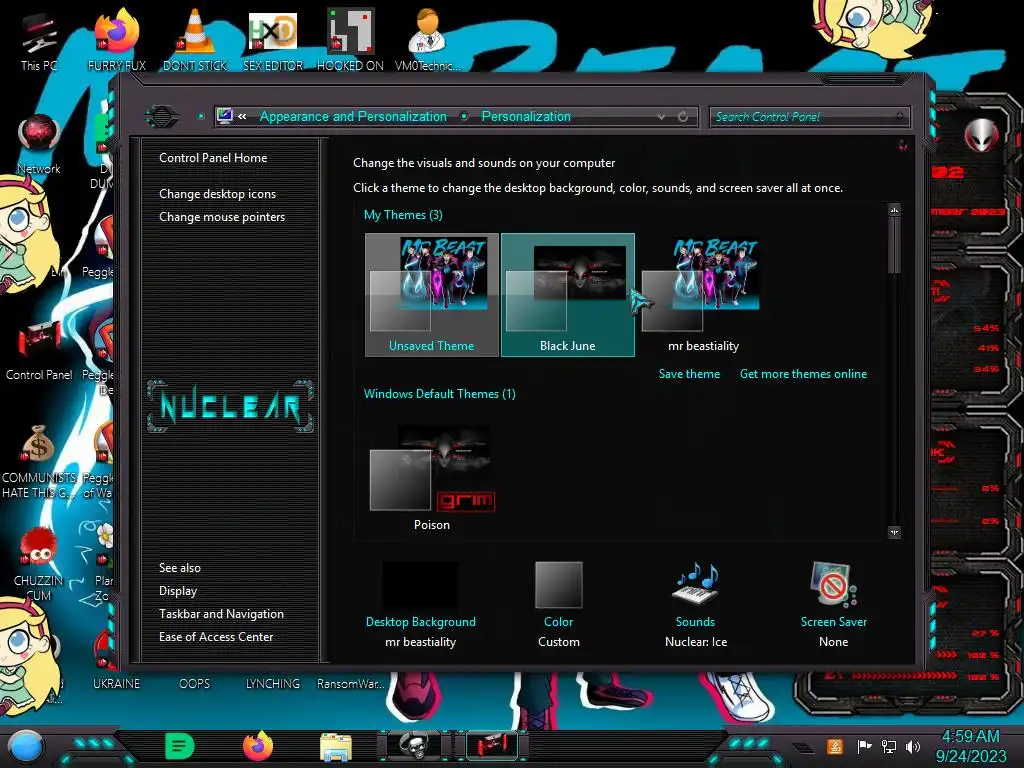This screenshot has height=768, width=1024.
Task: Click the theme list scrollbar up arrow
Action: [895, 210]
